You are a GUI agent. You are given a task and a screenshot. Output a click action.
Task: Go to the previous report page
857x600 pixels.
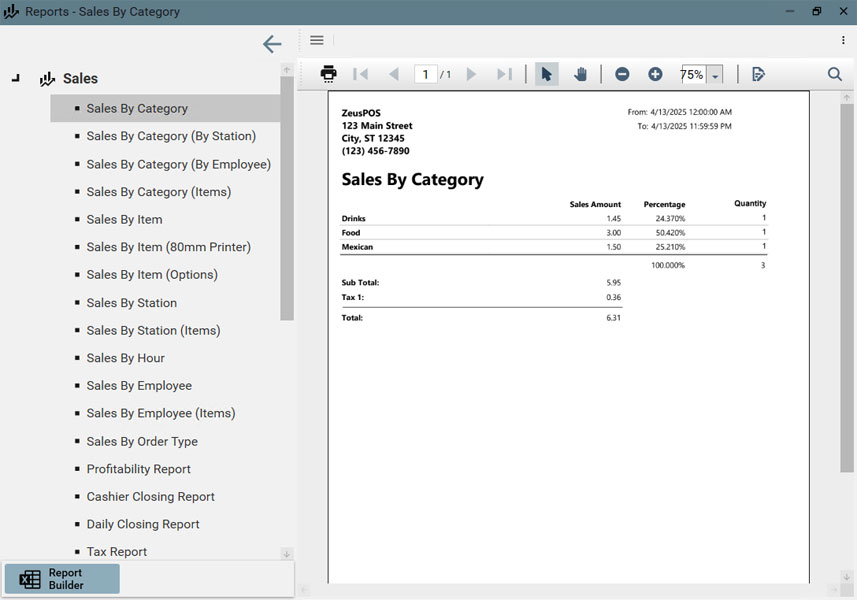[394, 74]
